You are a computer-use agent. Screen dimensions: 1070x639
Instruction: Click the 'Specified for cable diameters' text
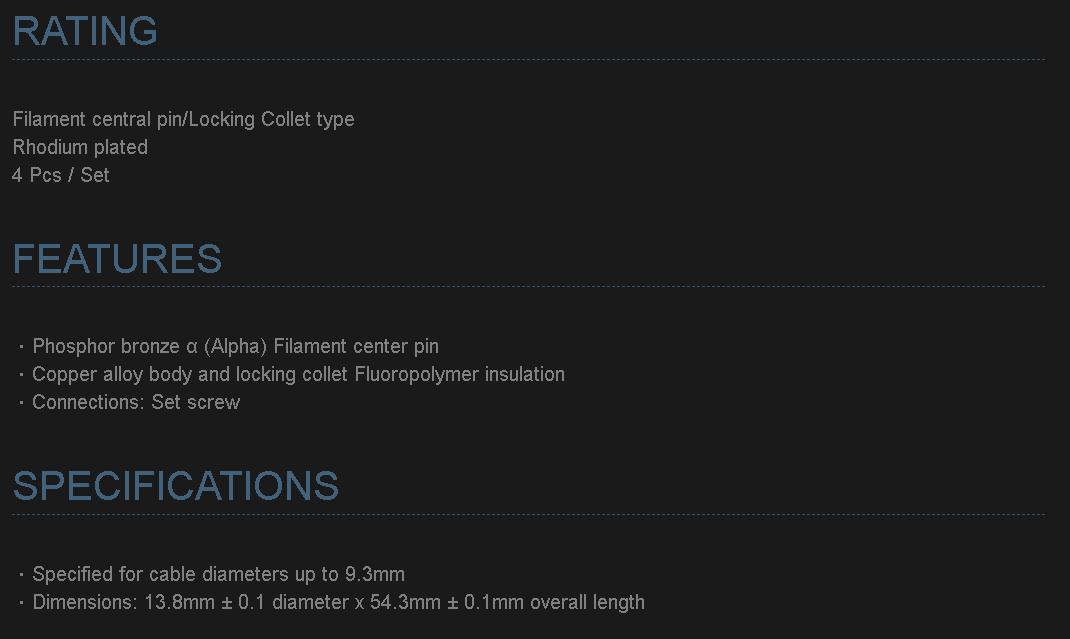tap(164, 574)
